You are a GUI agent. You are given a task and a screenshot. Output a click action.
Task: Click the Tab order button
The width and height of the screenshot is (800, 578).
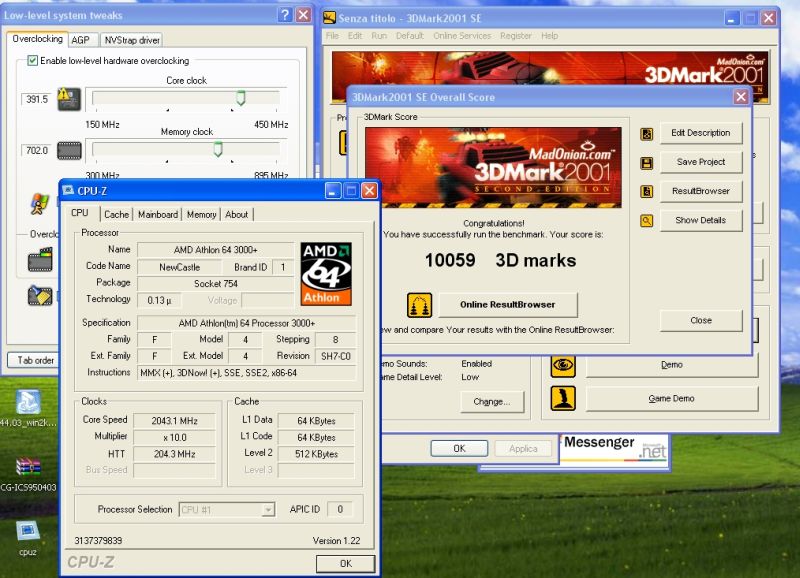[34, 360]
